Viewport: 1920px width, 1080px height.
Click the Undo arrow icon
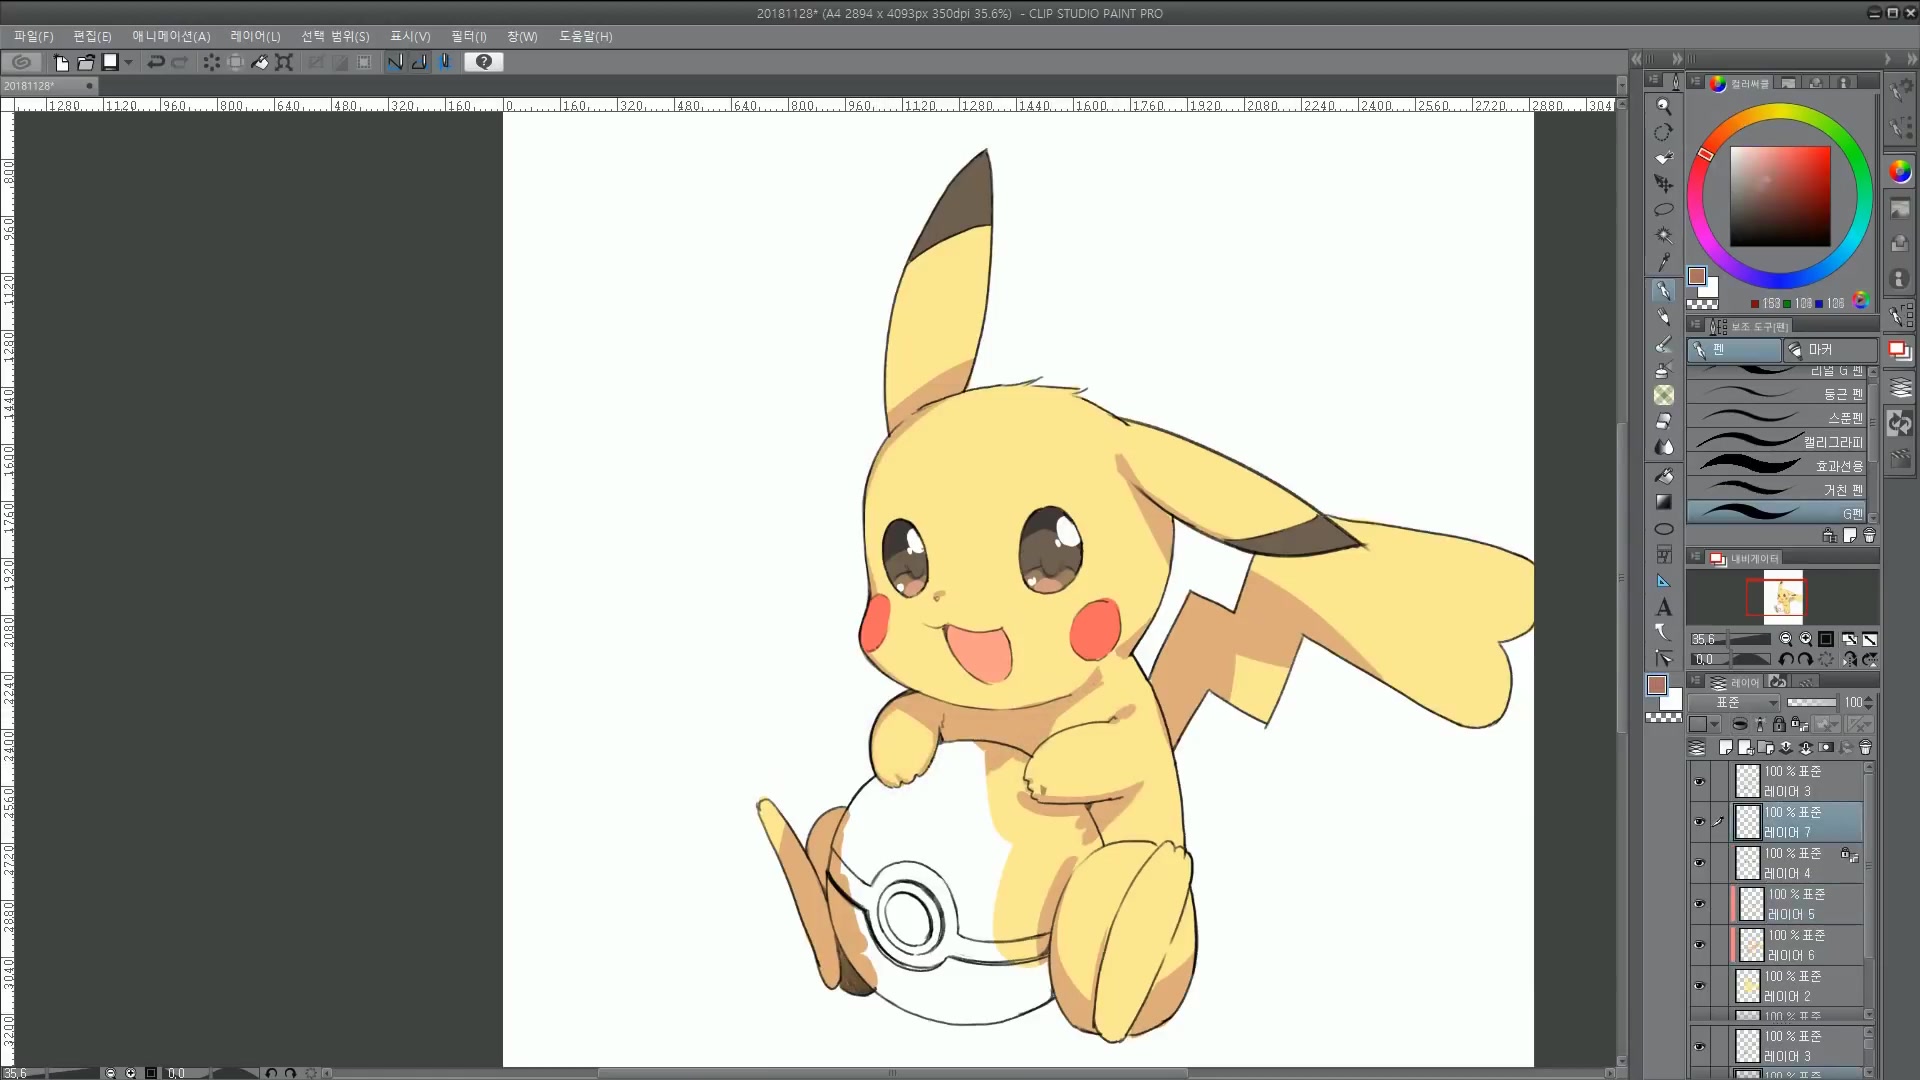pos(156,62)
